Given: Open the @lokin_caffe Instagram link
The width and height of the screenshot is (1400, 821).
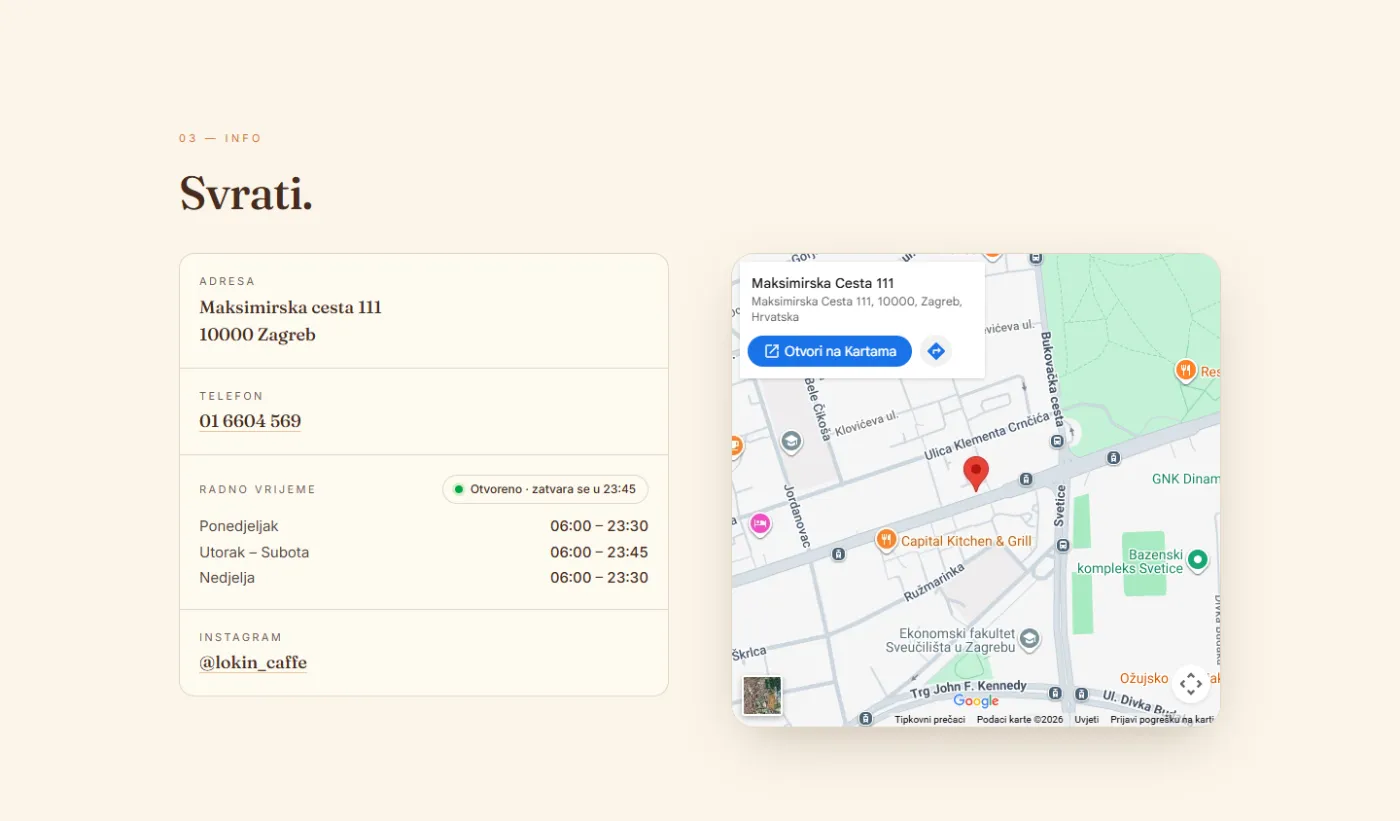Looking at the screenshot, I should (253, 662).
